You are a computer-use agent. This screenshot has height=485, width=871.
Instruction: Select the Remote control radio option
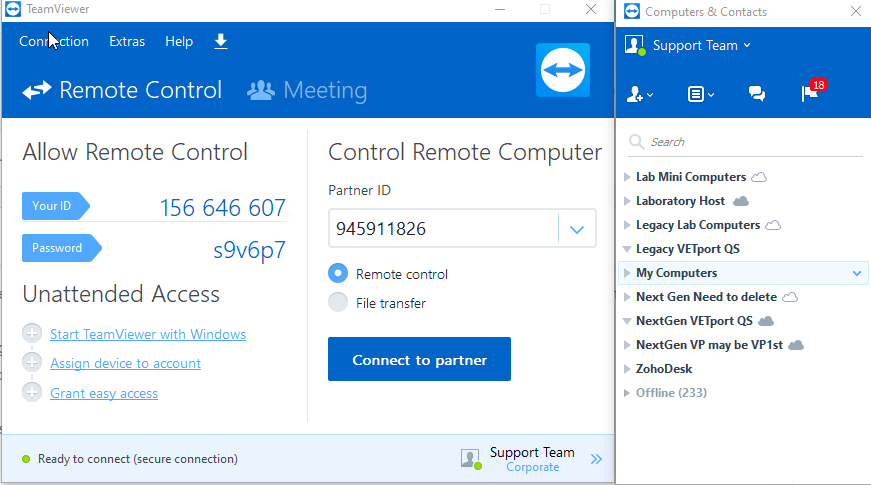coord(338,273)
